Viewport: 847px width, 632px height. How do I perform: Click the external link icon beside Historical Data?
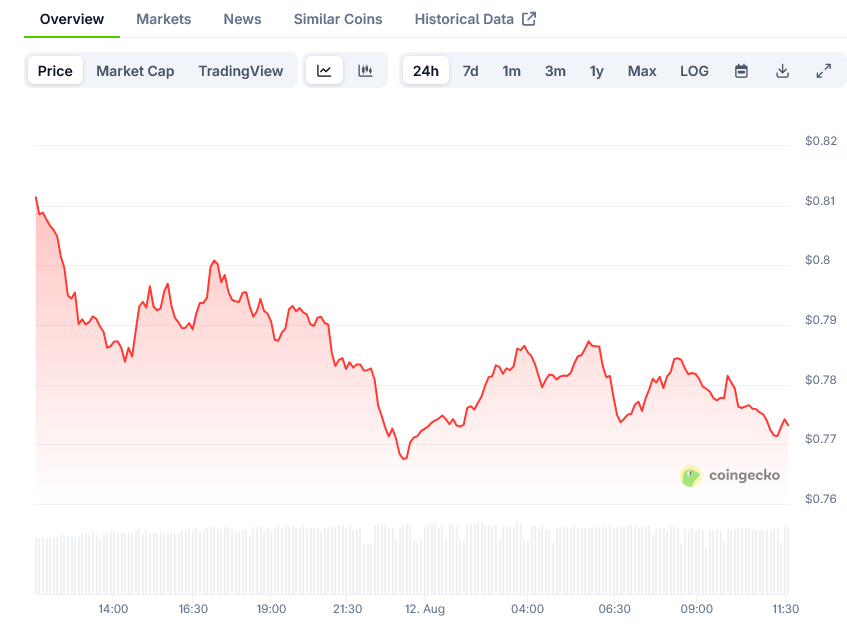529,19
